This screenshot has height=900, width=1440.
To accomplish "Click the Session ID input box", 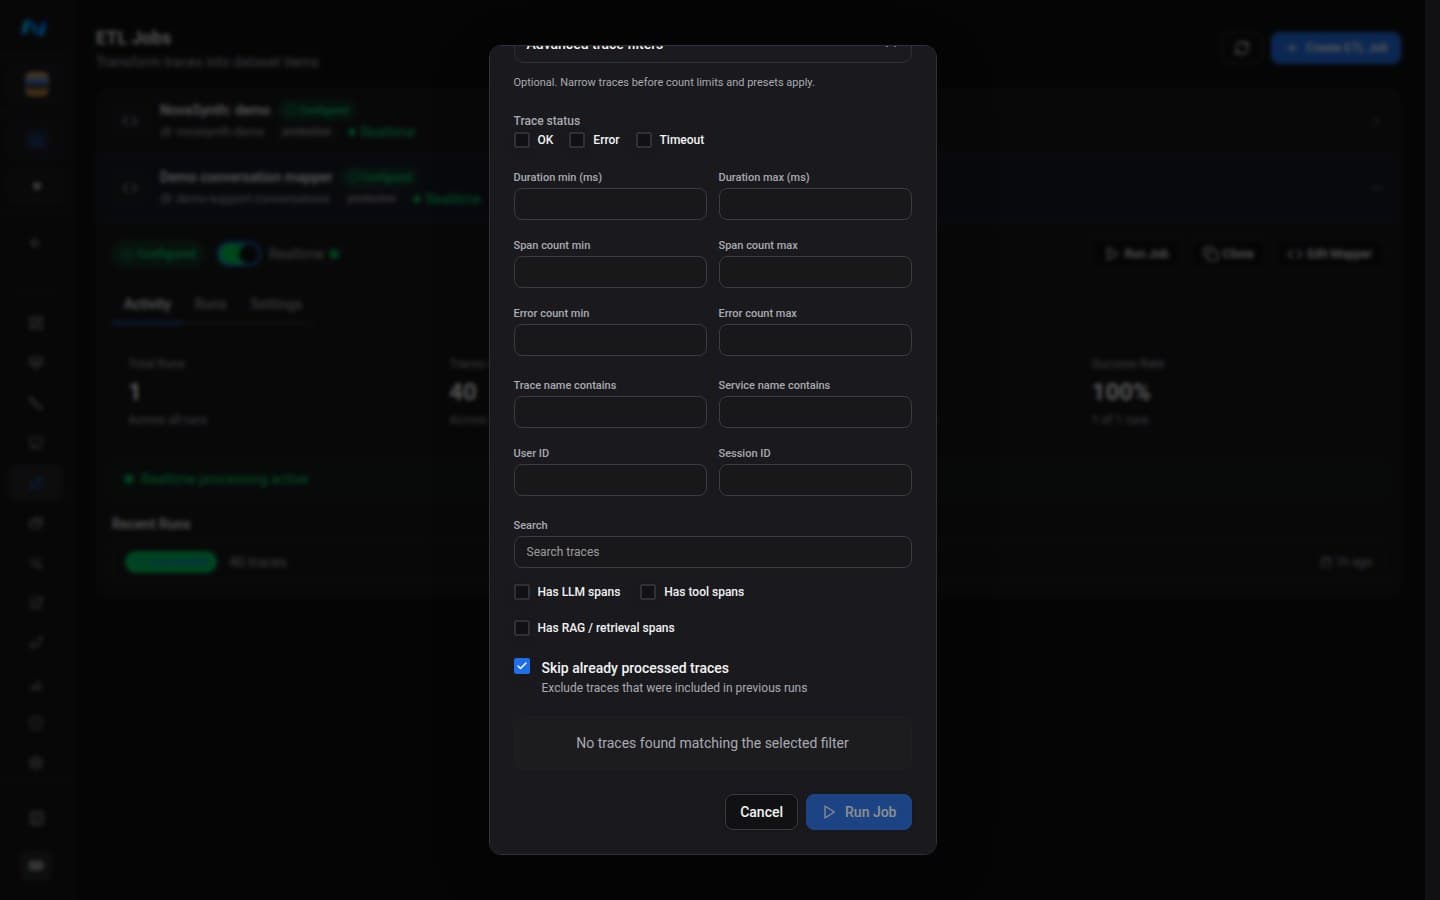I will tap(815, 480).
